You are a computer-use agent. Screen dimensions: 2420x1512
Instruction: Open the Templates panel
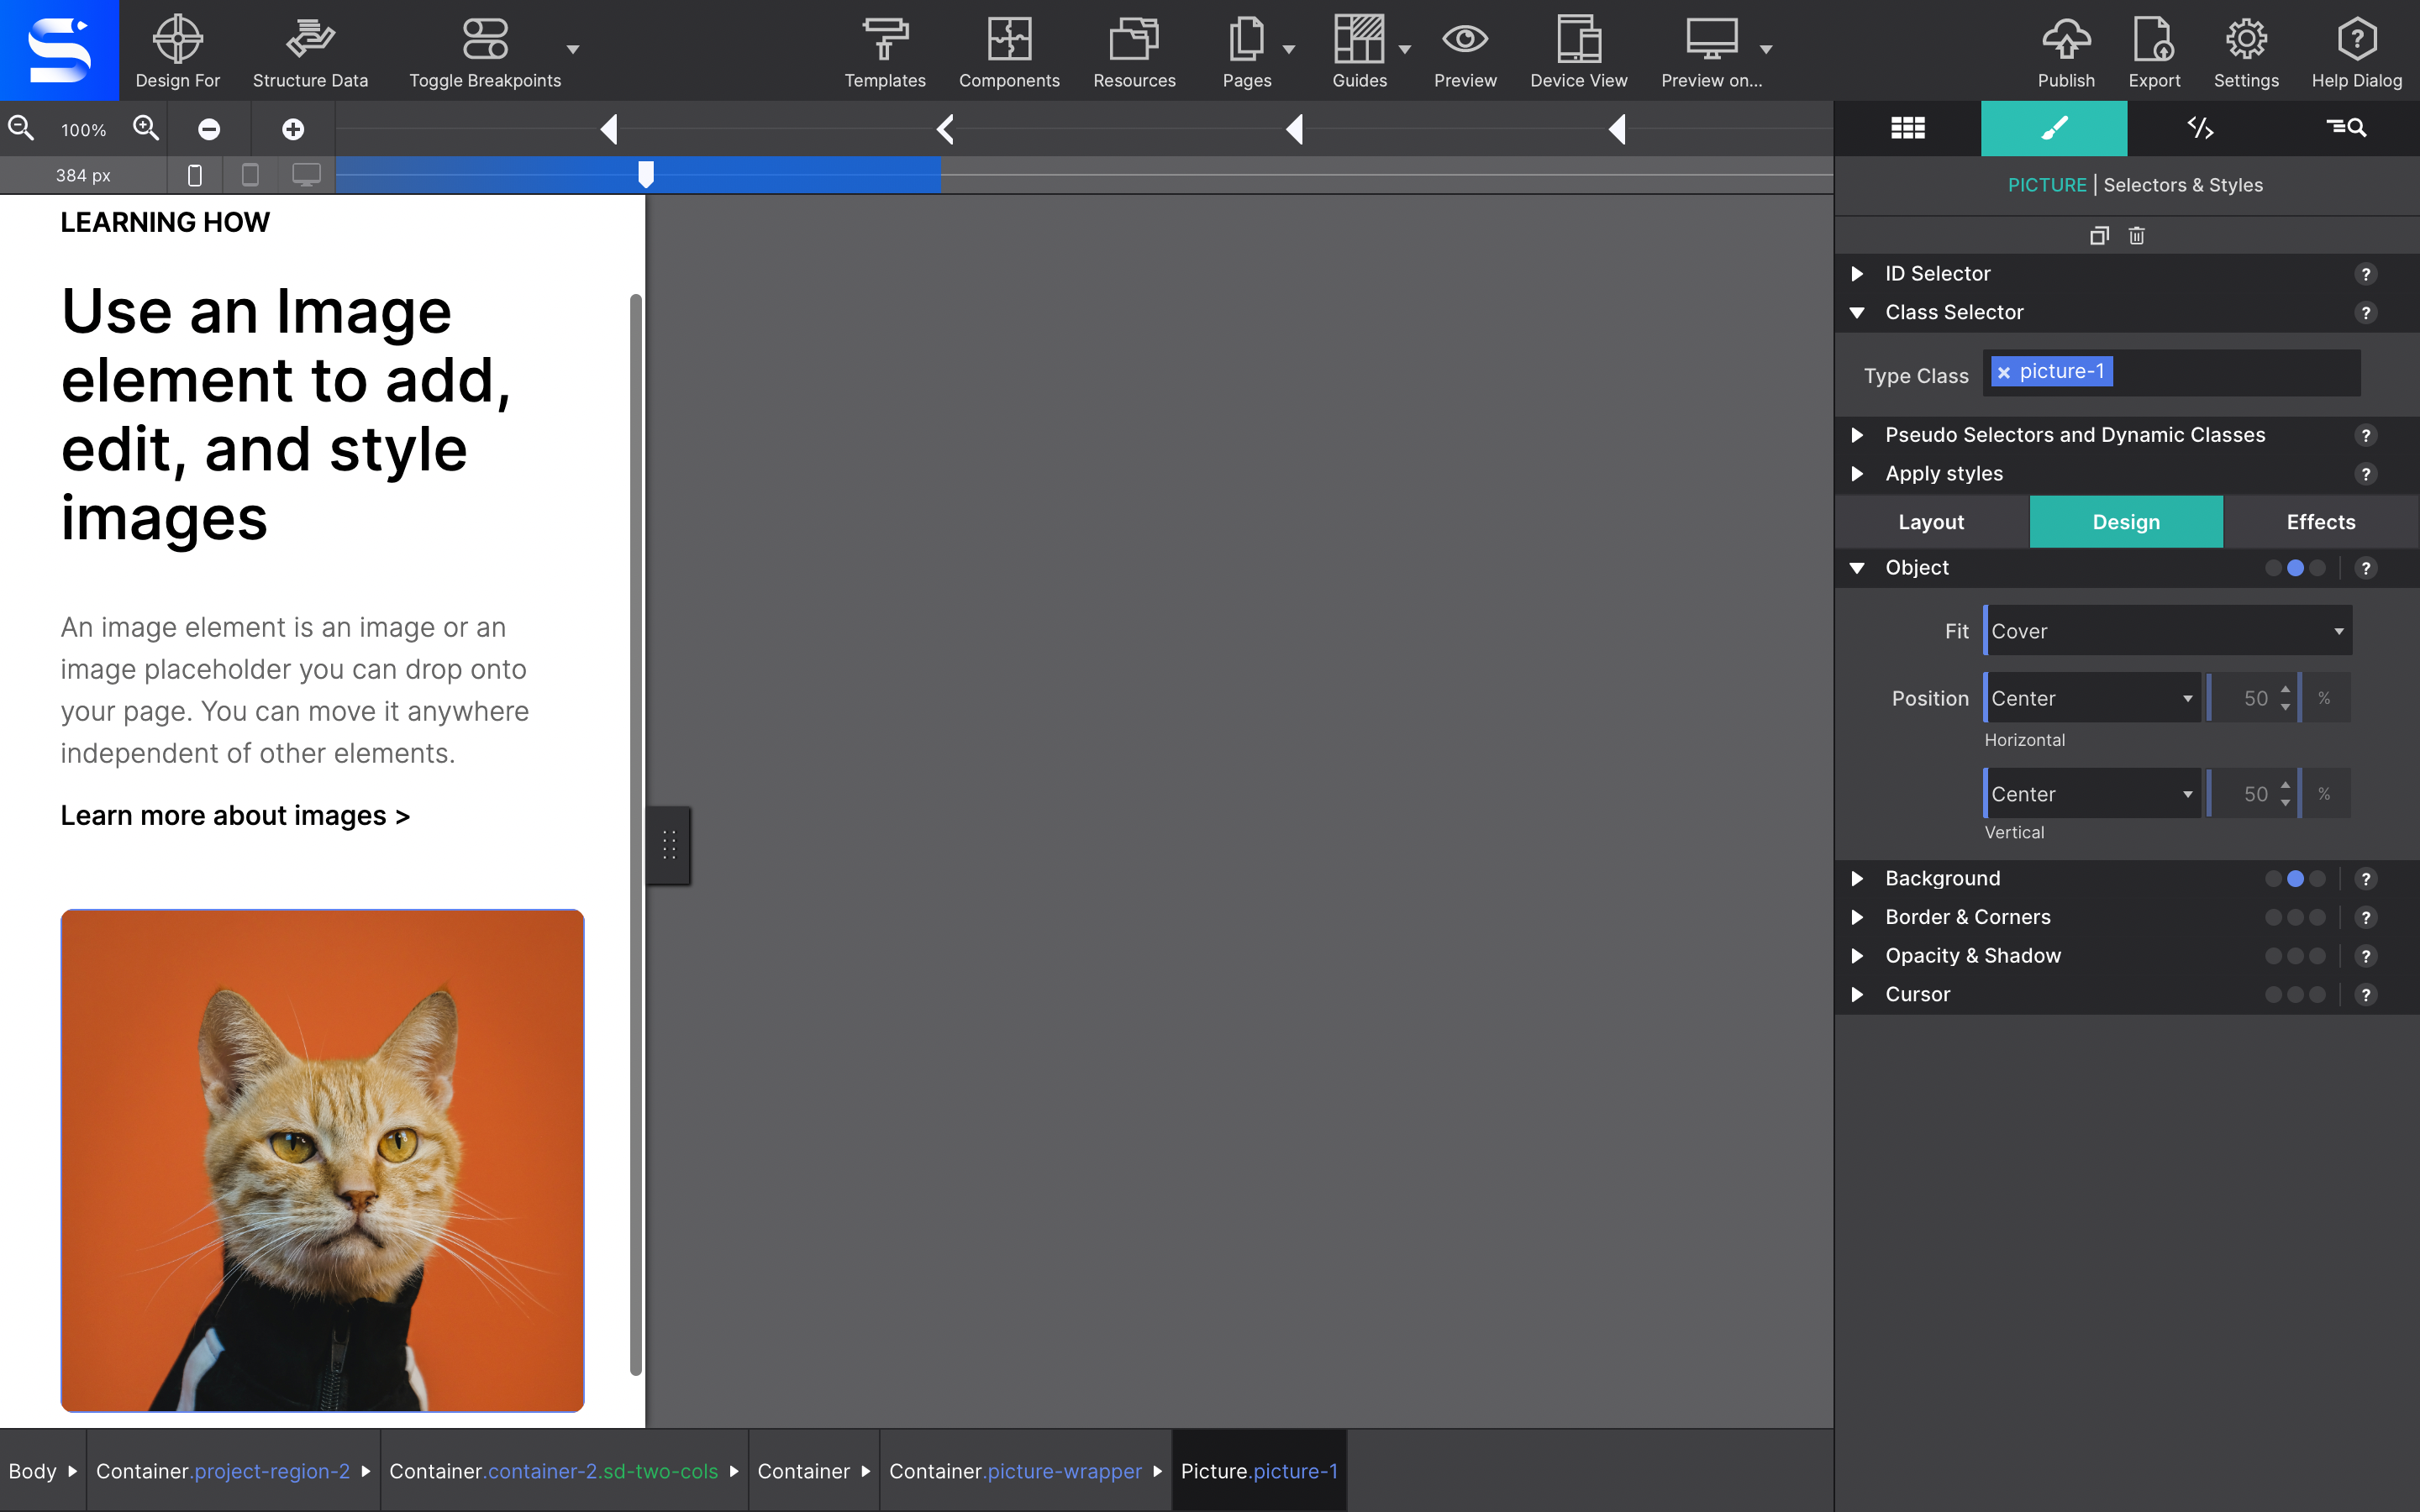(x=885, y=52)
